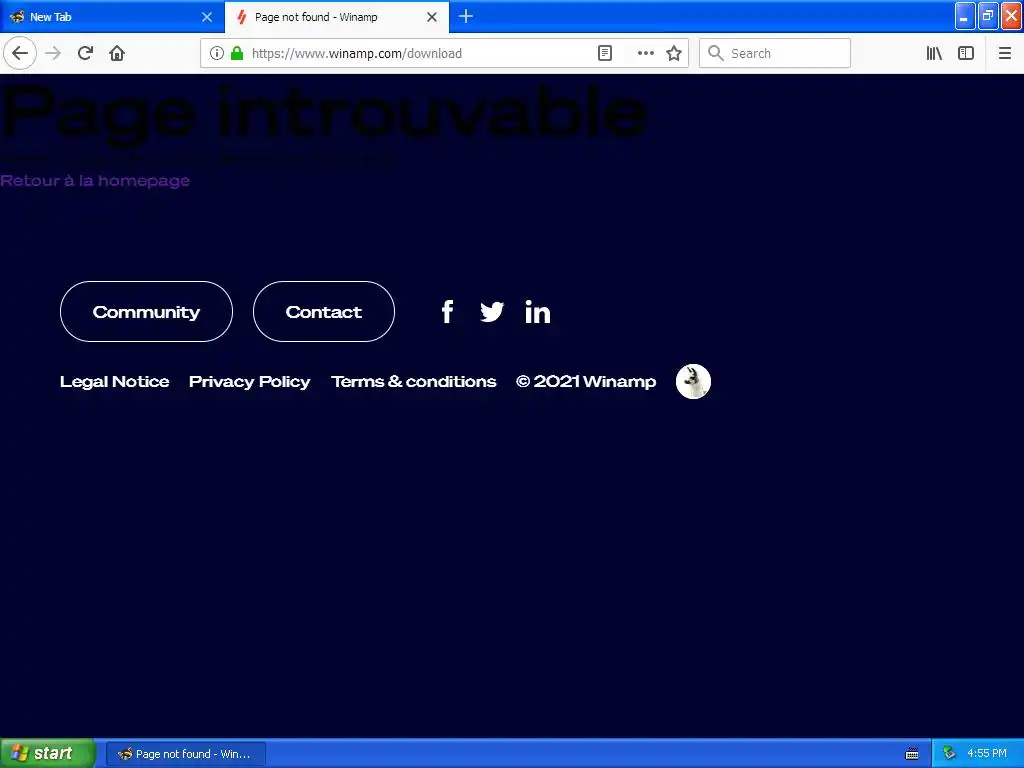Open the Windows start menu
This screenshot has height=768, width=1024.
(x=47, y=754)
